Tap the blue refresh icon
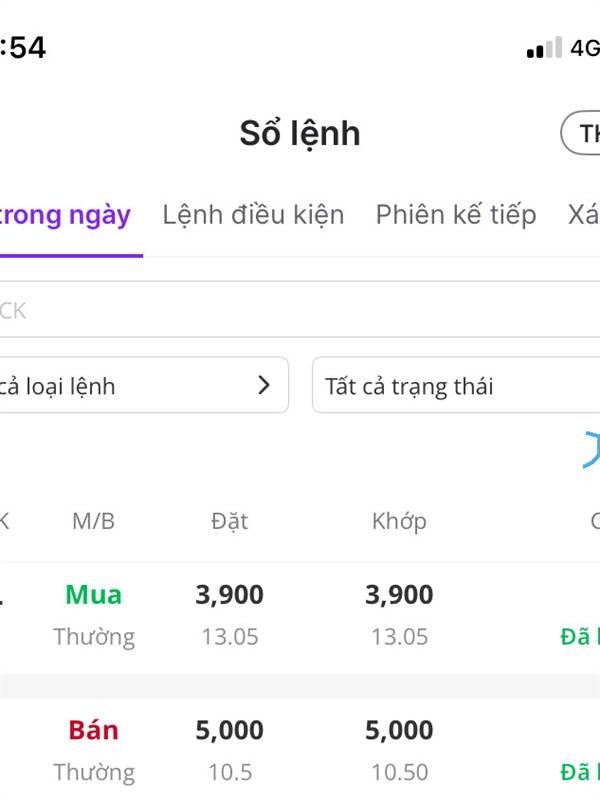The width and height of the screenshot is (600, 800). [590, 450]
